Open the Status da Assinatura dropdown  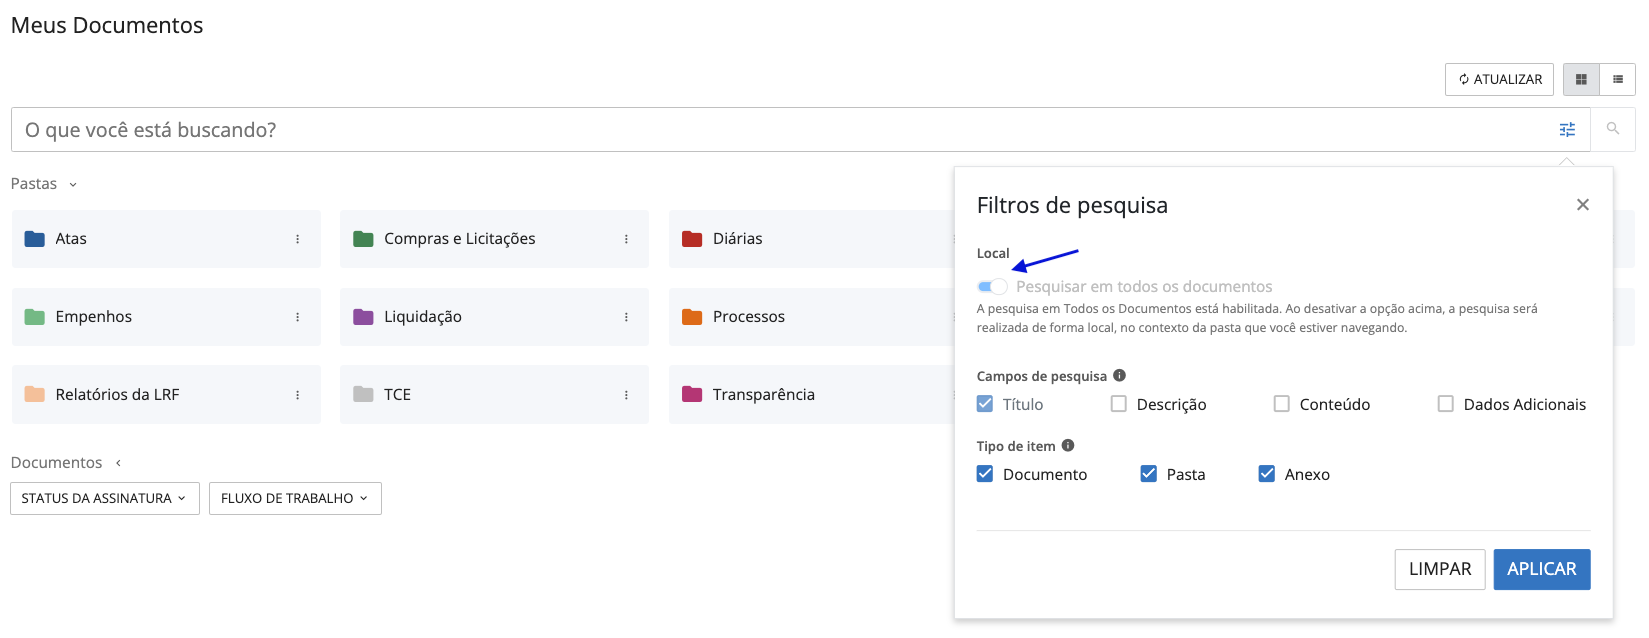(x=104, y=498)
